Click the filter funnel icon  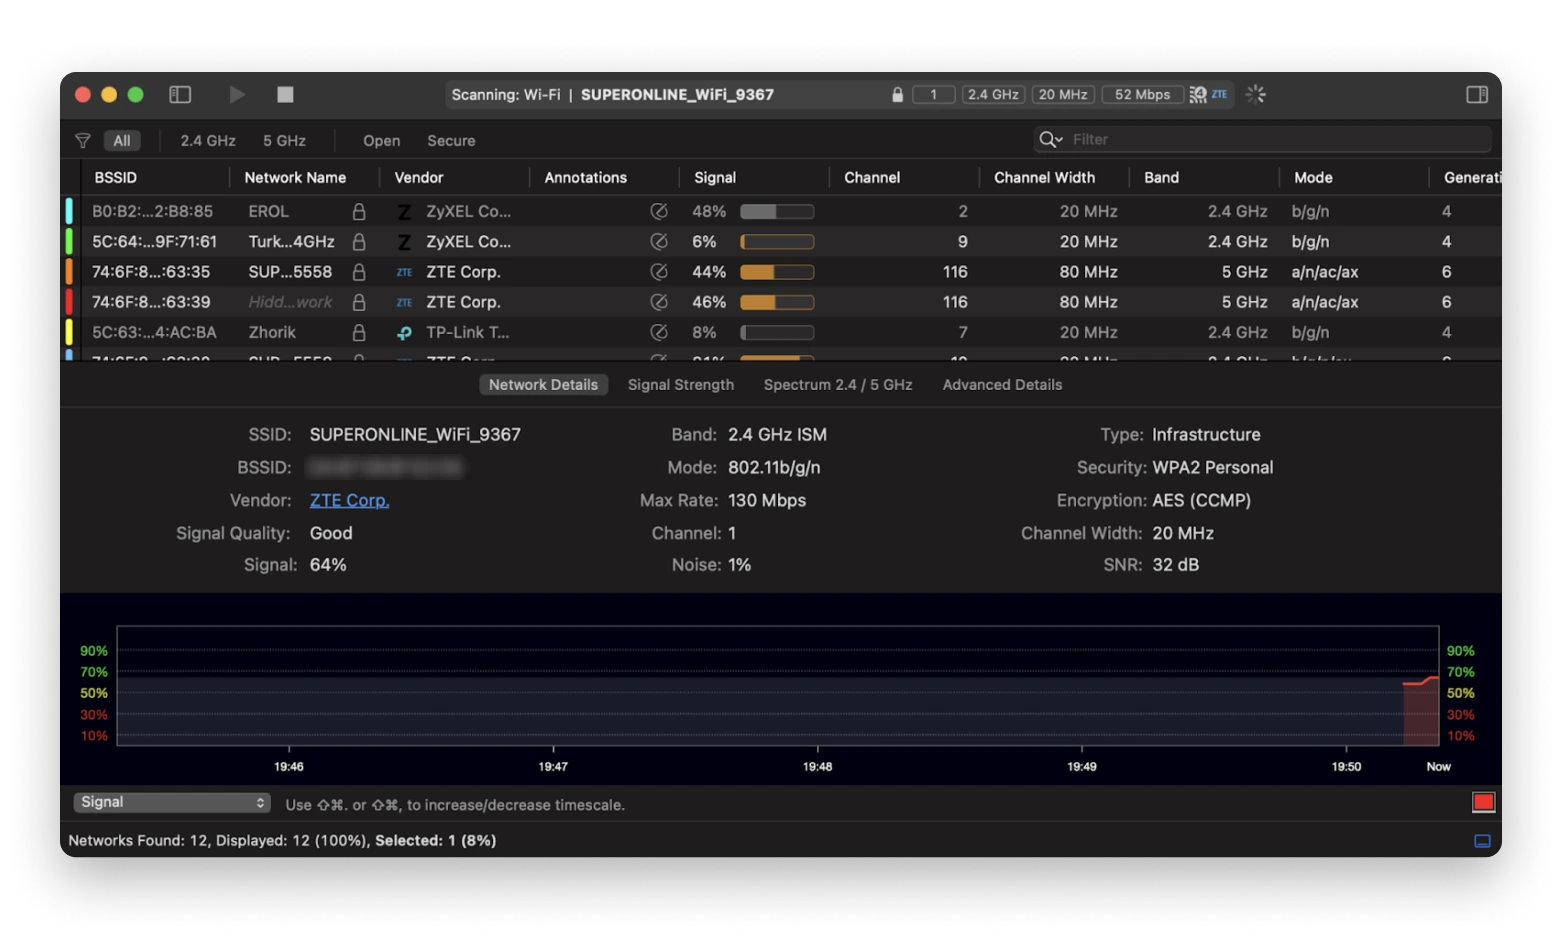click(83, 140)
